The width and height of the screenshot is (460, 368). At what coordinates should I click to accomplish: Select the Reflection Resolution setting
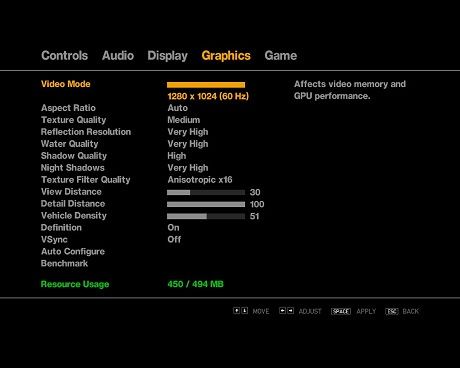tap(86, 132)
